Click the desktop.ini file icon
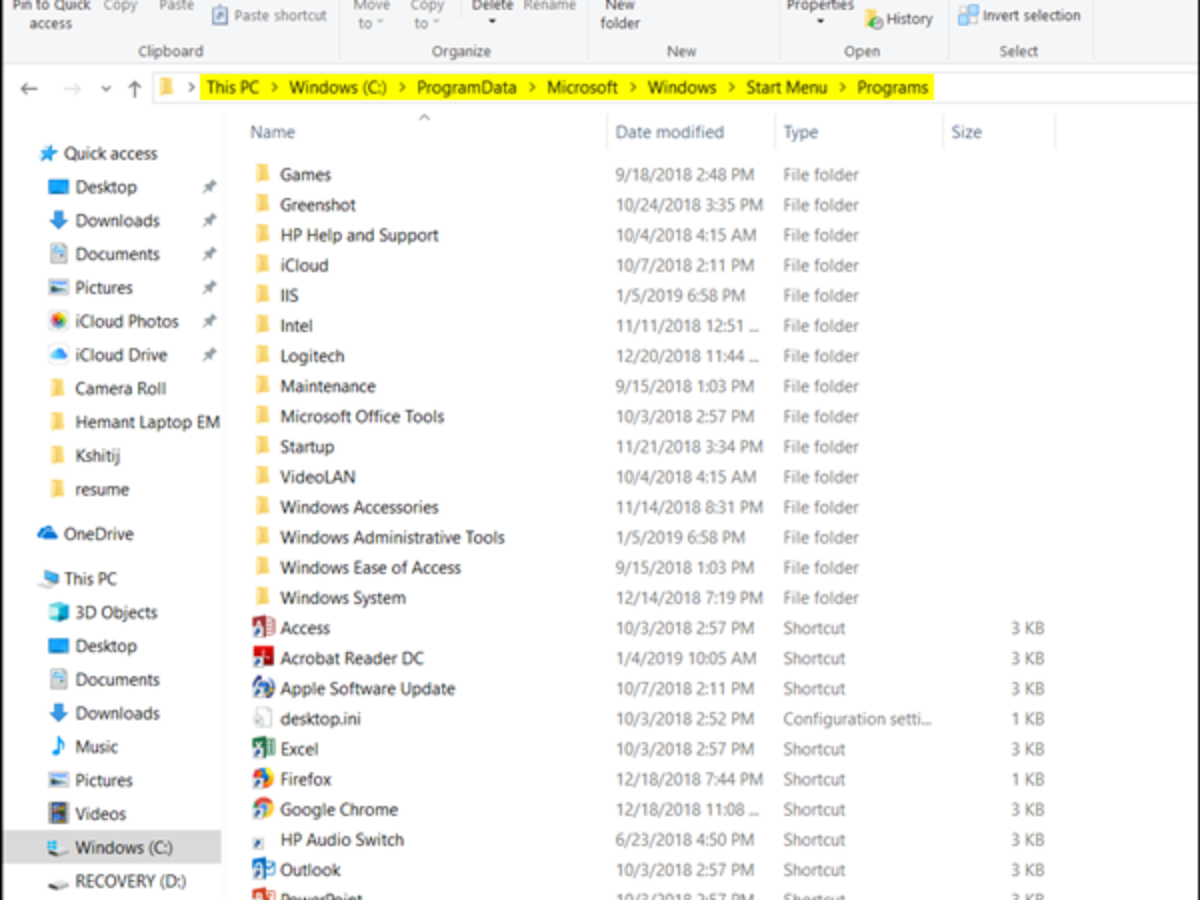This screenshot has width=1200, height=900. [262, 719]
